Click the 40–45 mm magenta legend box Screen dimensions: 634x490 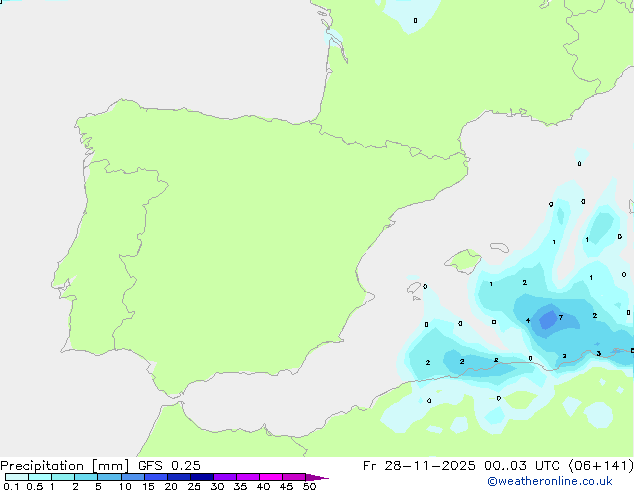point(271,477)
